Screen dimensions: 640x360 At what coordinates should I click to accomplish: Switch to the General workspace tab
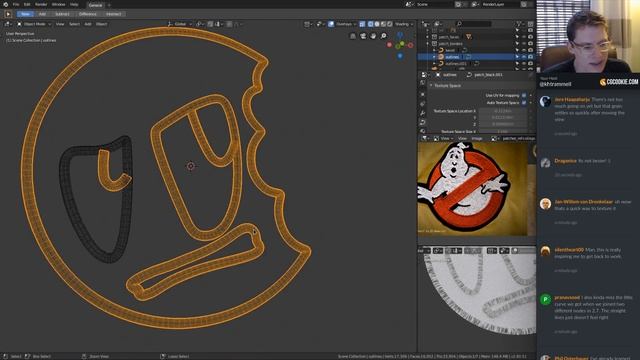tap(96, 5)
